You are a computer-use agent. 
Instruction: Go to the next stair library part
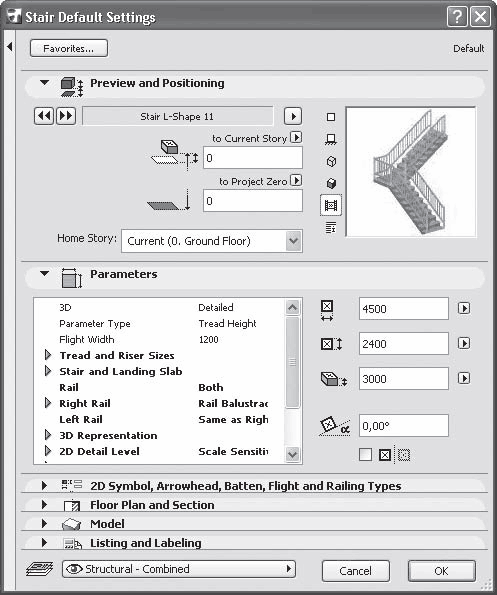click(x=66, y=116)
